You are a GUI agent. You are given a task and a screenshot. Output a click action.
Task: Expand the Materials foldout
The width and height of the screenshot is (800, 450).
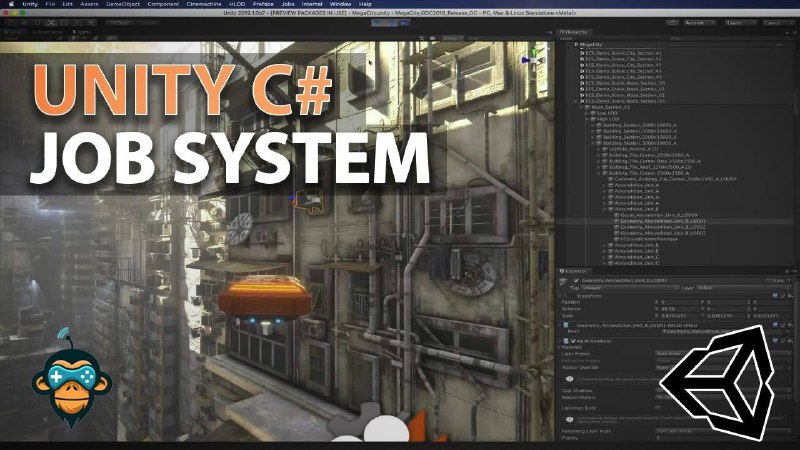coord(561,347)
